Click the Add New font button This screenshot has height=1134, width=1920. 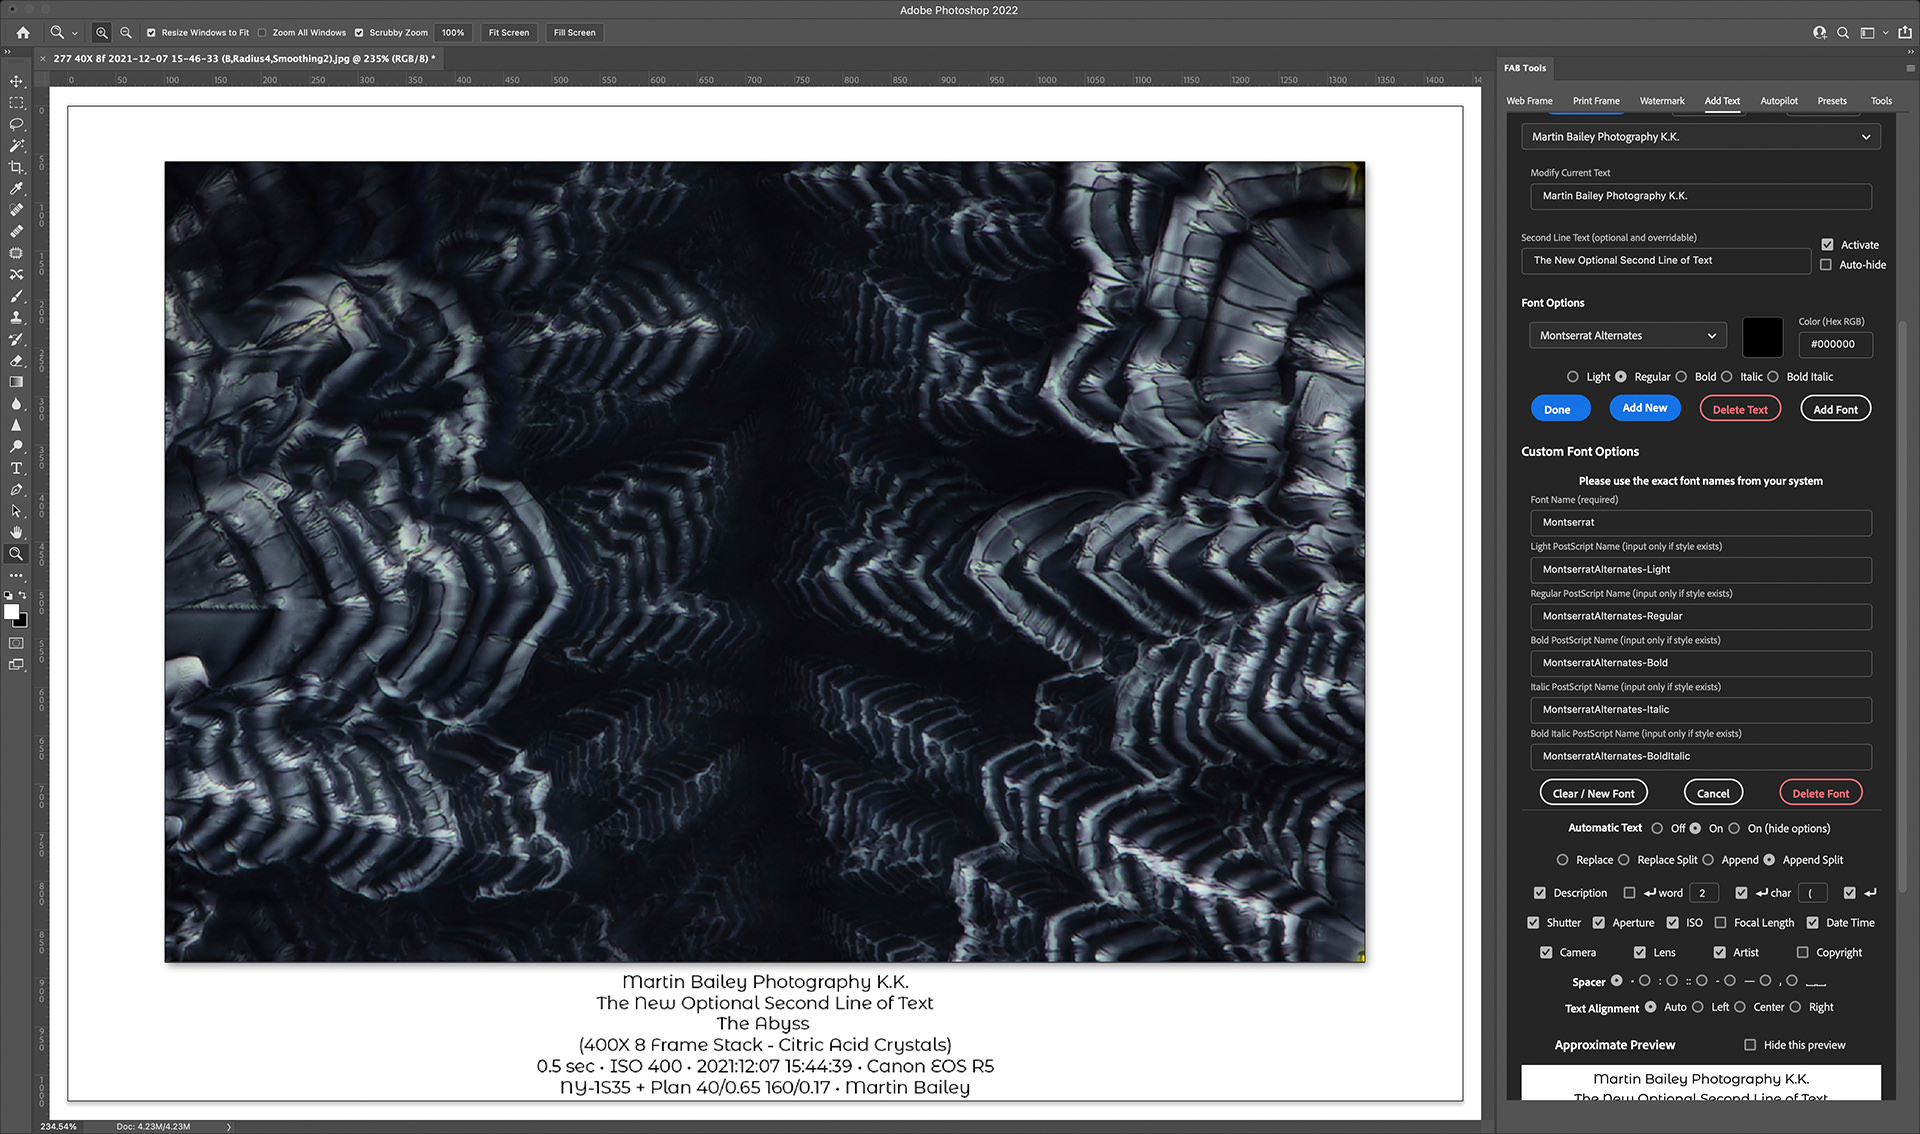tap(1645, 408)
